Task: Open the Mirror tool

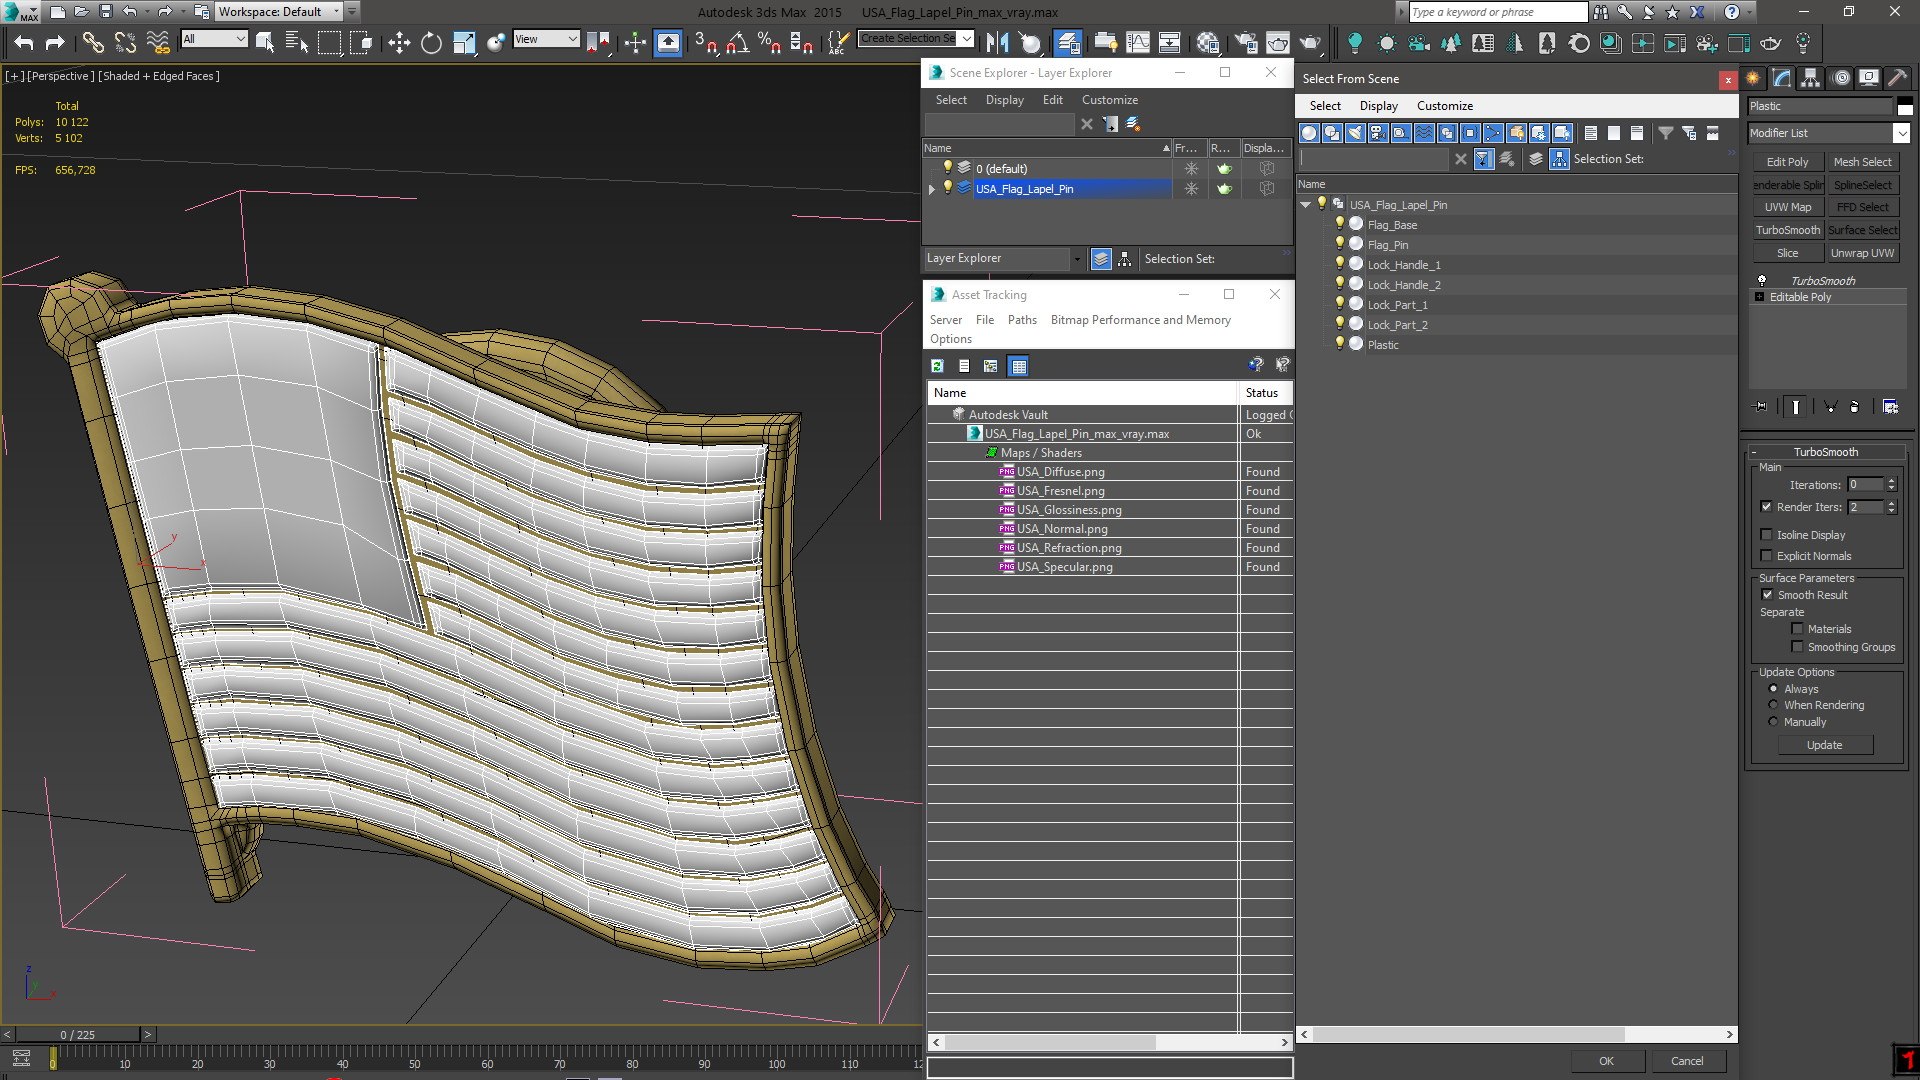Action: (x=997, y=42)
